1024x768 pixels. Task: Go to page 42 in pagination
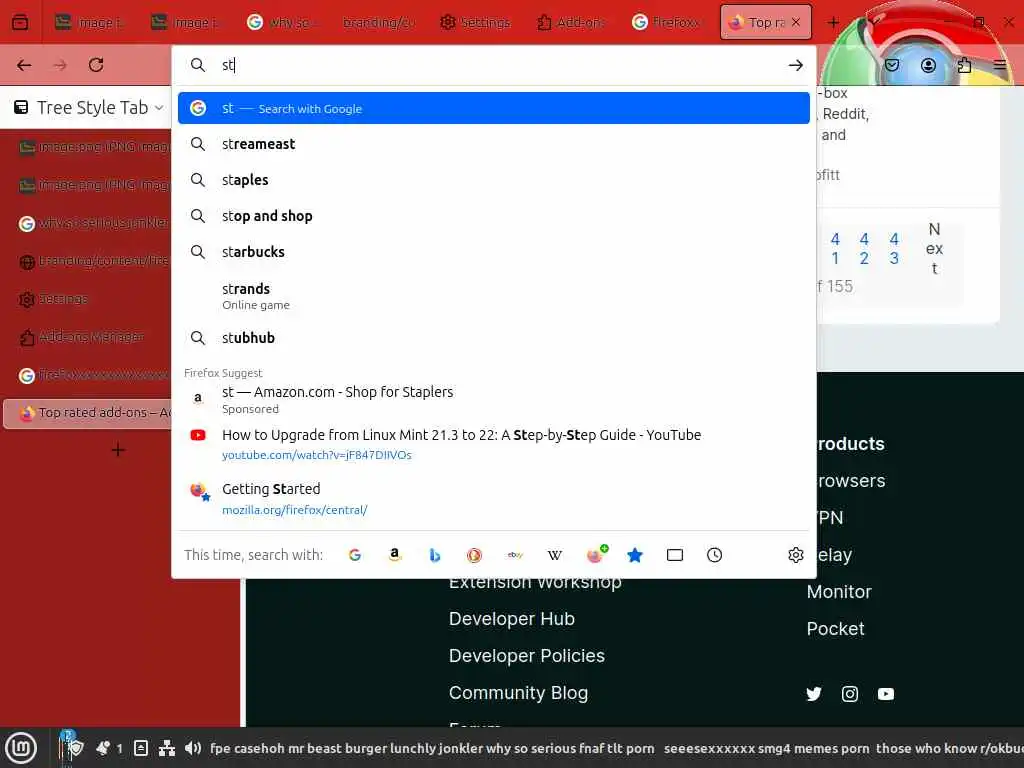coord(864,249)
